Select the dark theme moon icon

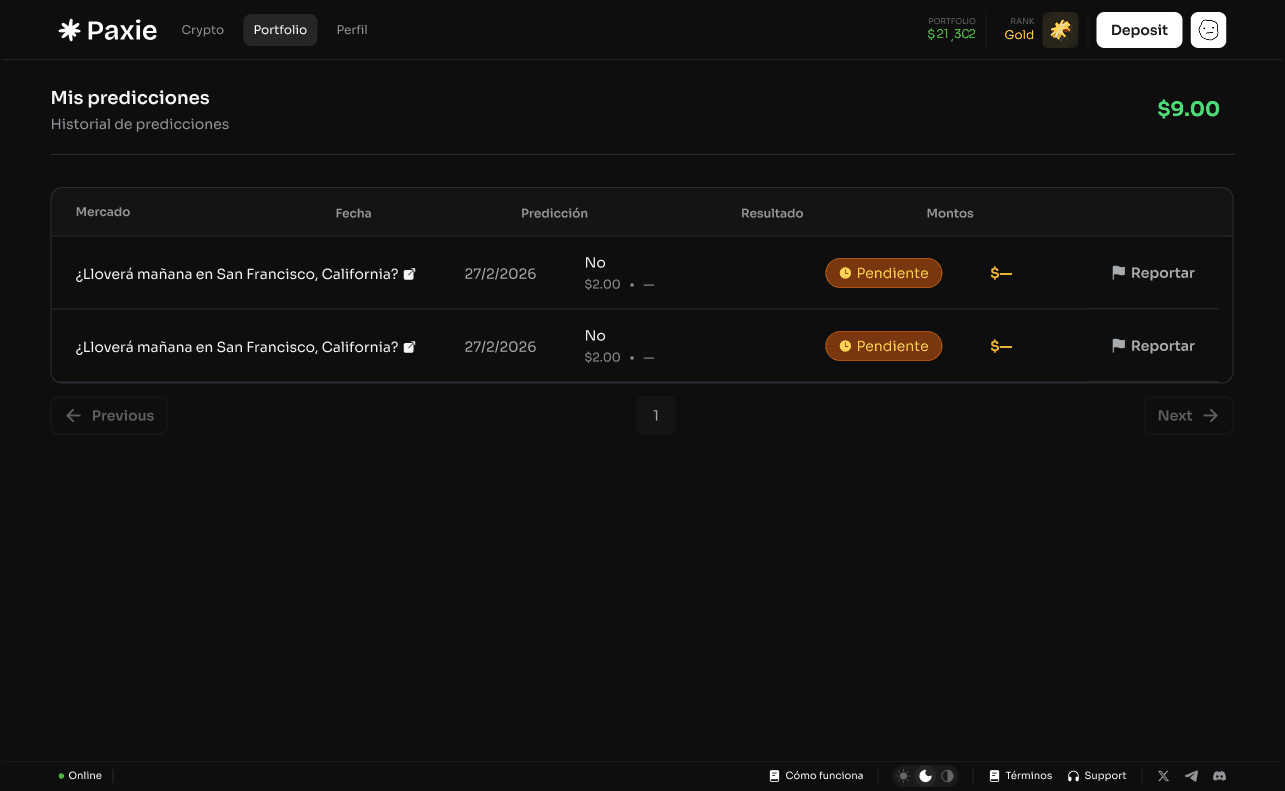(926, 776)
